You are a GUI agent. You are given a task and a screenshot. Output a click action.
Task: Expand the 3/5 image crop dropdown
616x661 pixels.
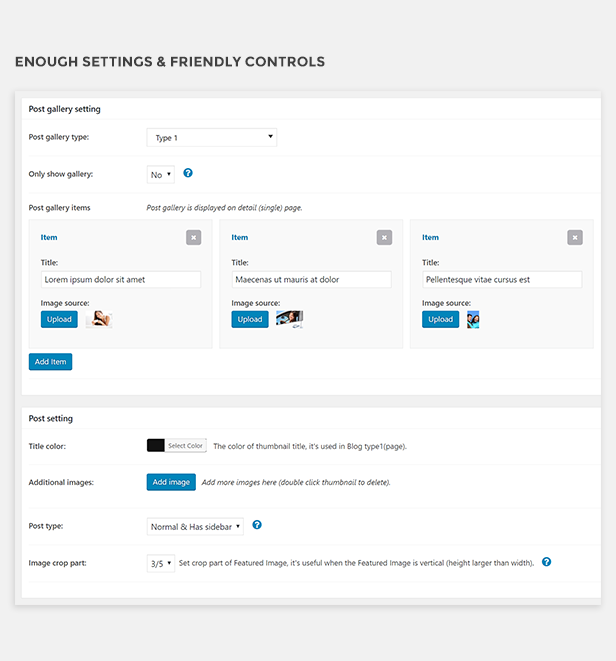[161, 563]
